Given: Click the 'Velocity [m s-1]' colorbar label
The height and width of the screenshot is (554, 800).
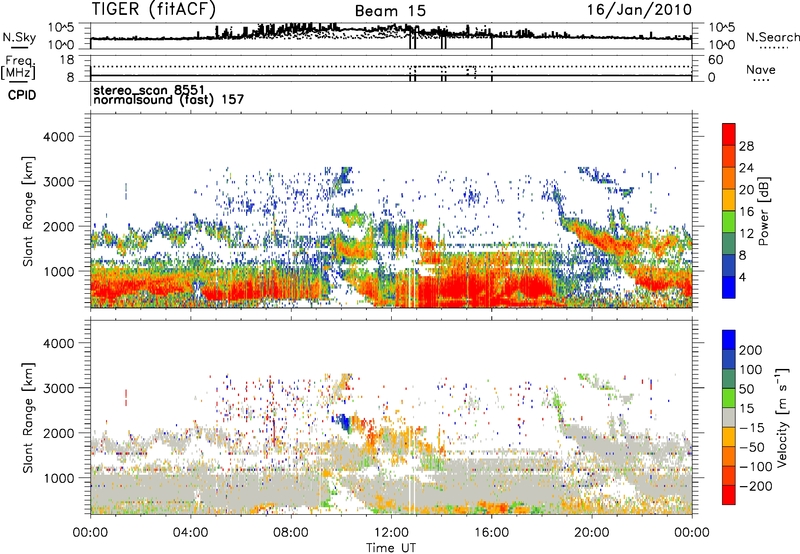Looking at the screenshot, I should point(781,417).
